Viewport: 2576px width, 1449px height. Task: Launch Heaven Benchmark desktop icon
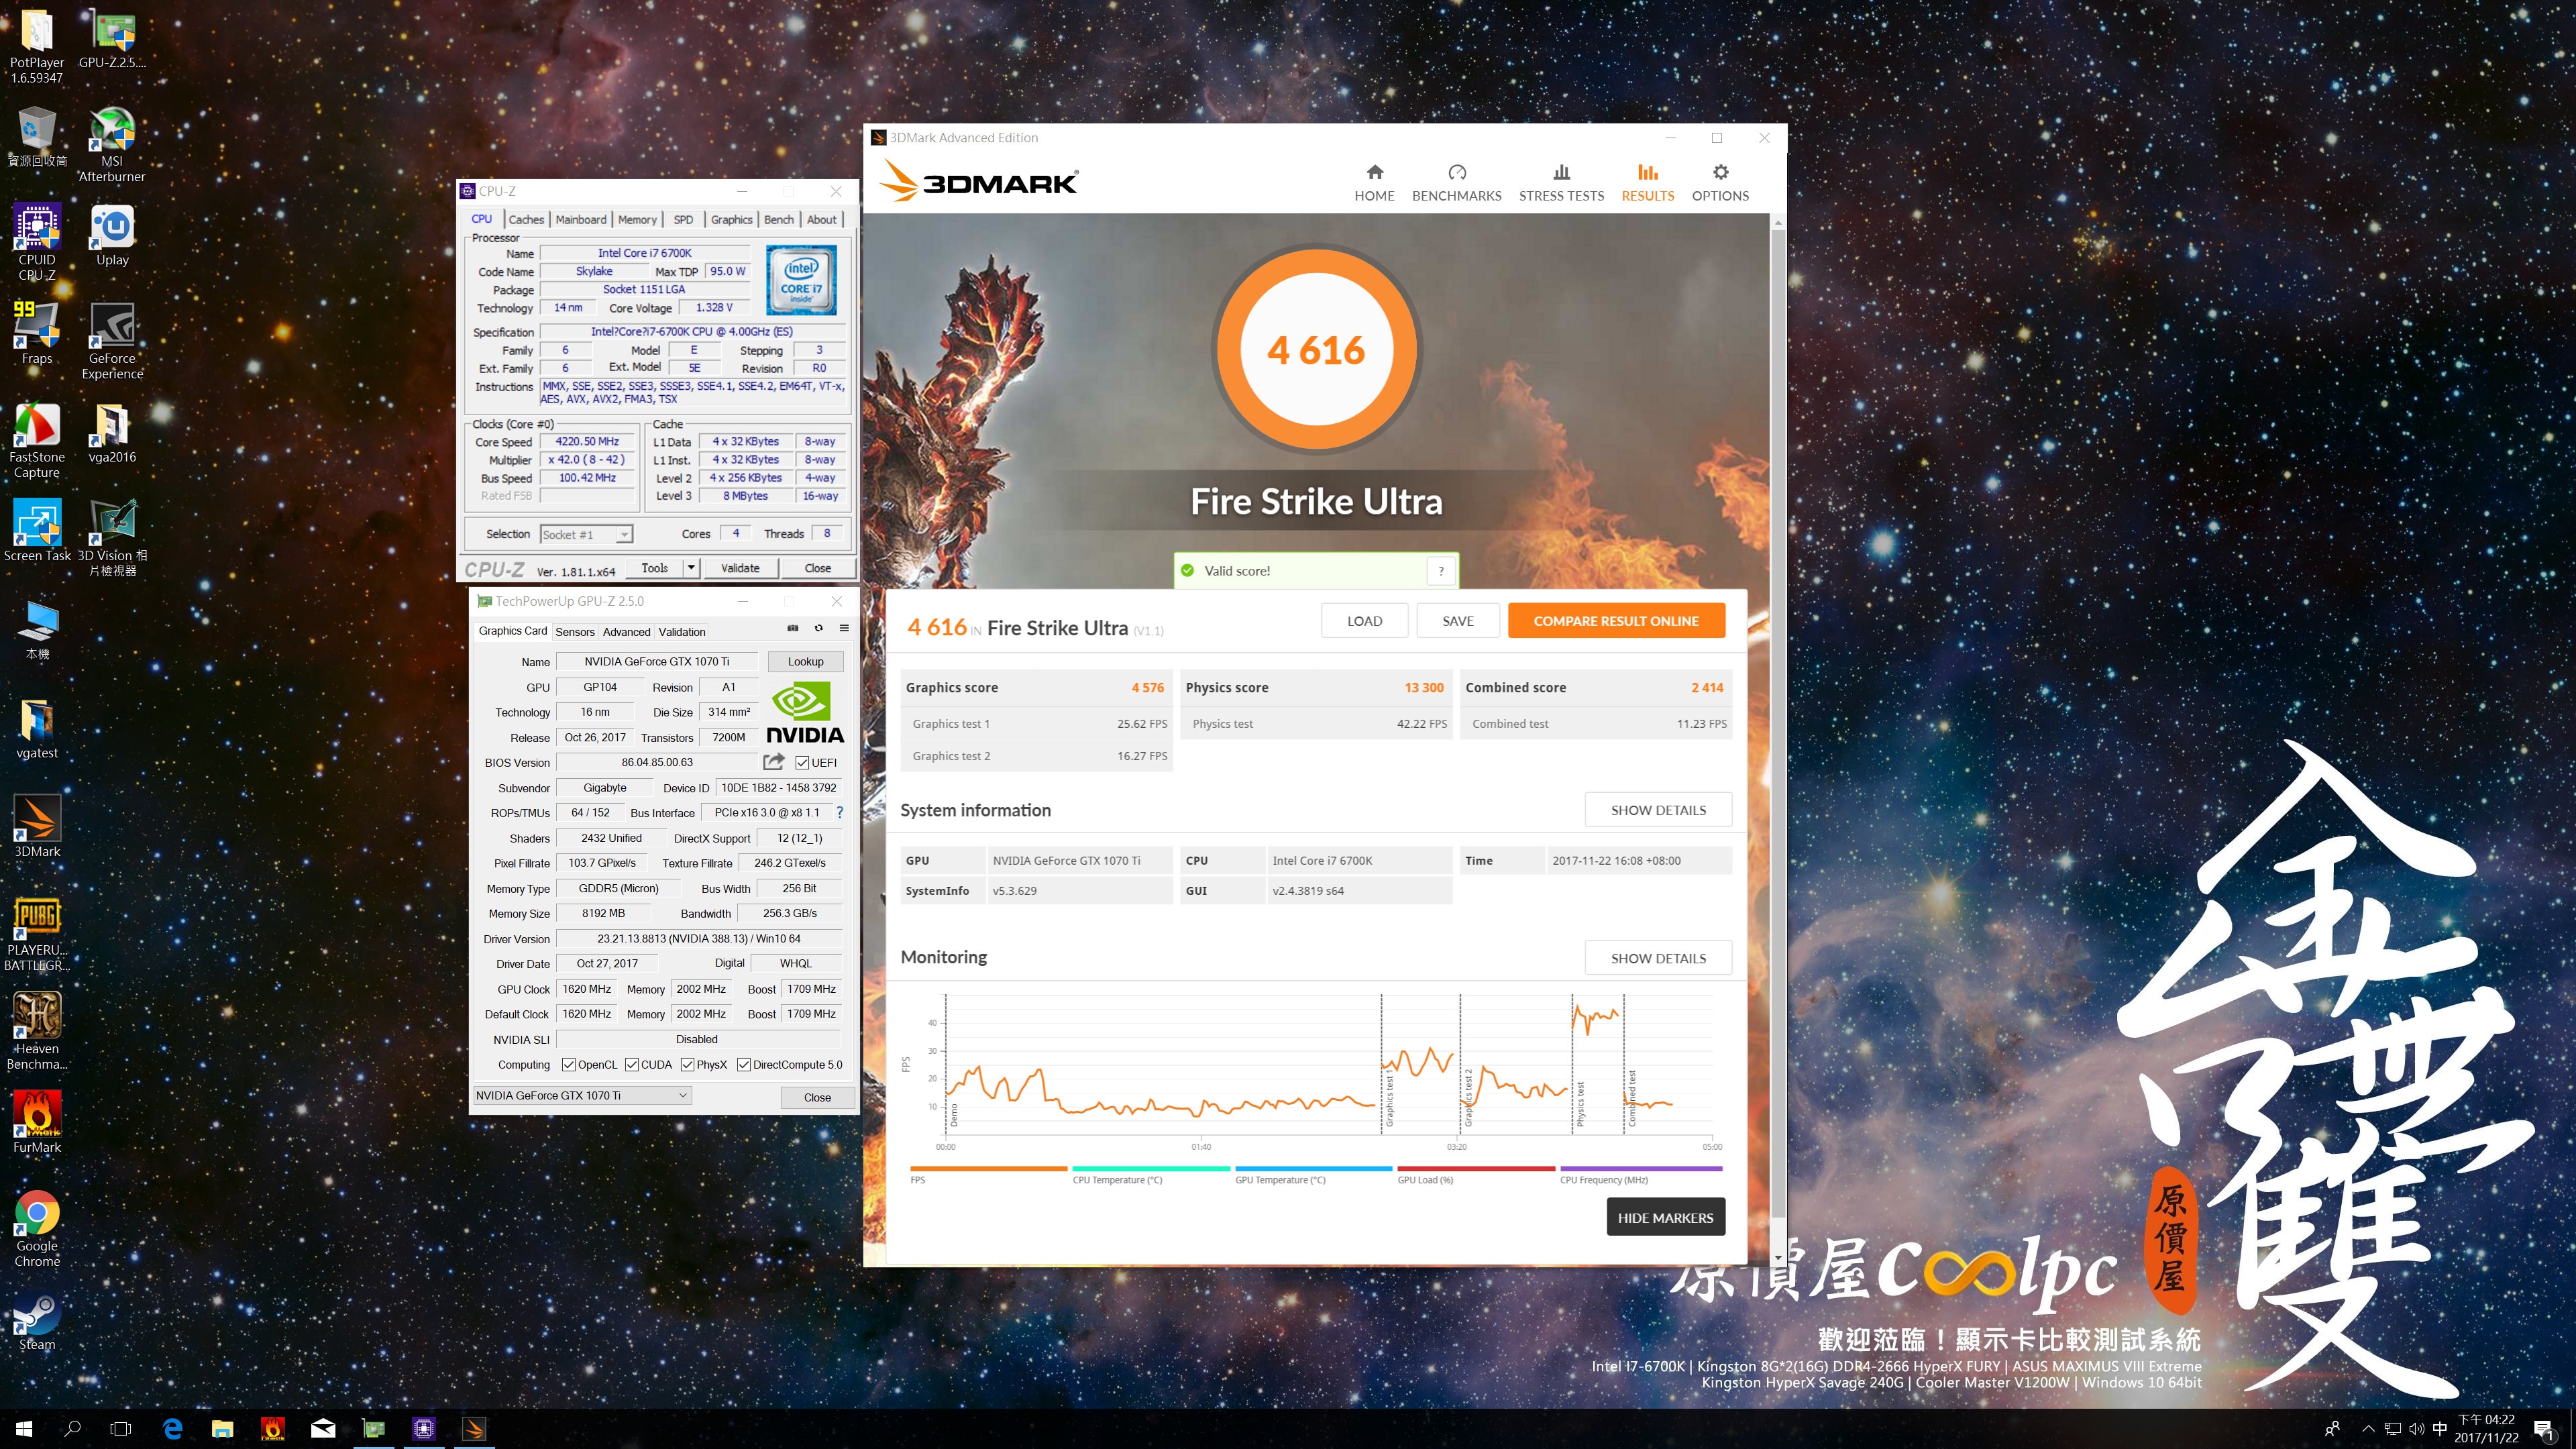click(x=37, y=1031)
